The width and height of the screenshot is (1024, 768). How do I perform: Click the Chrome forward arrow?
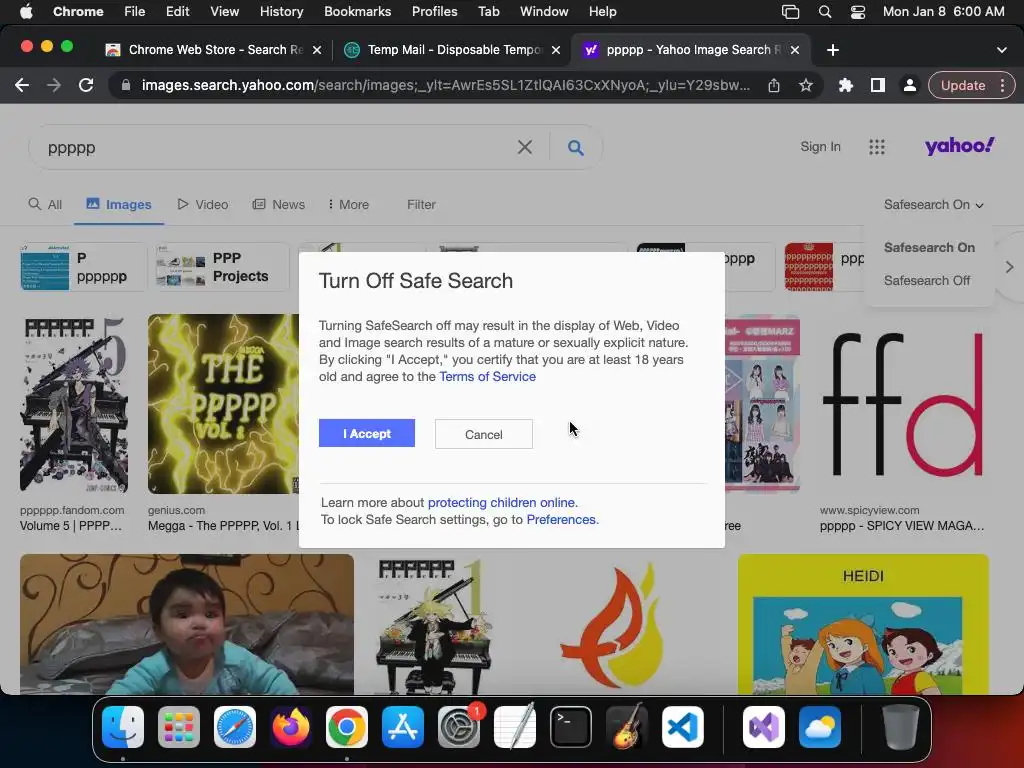54,86
